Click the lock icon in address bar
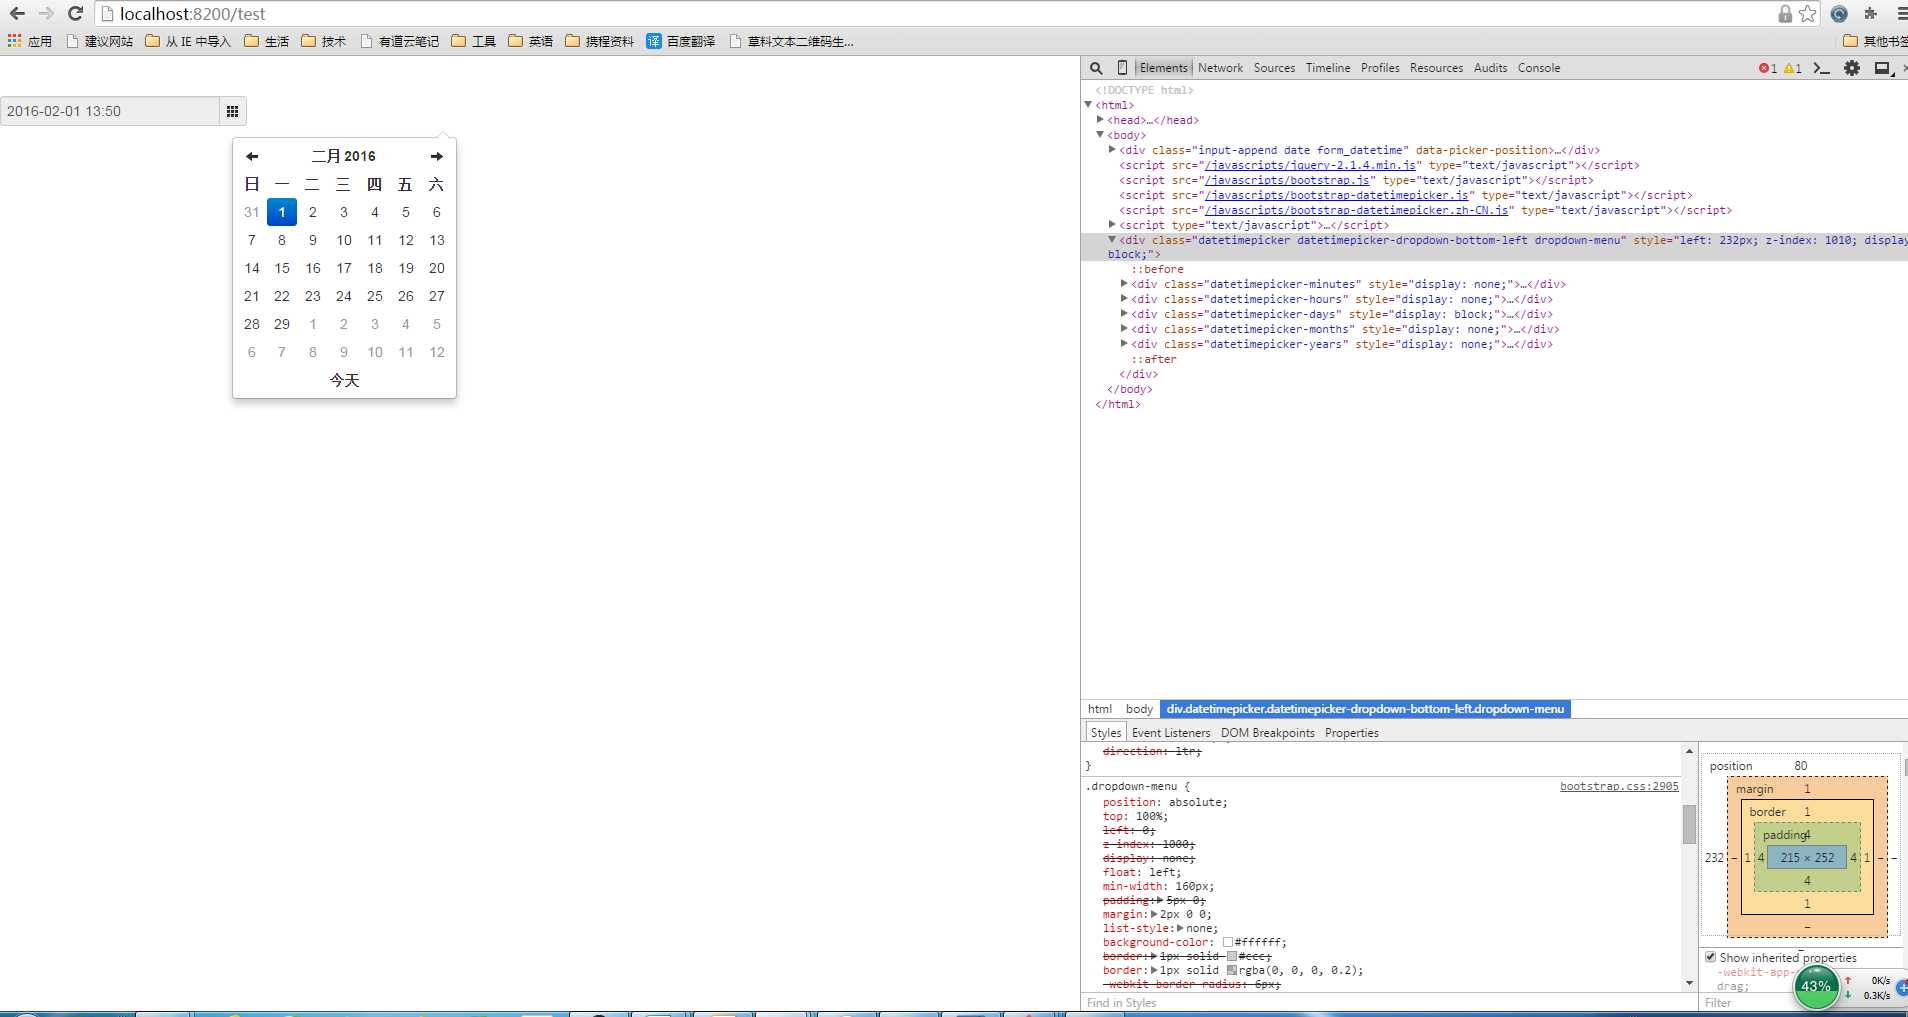This screenshot has width=1908, height=1017. (1785, 14)
